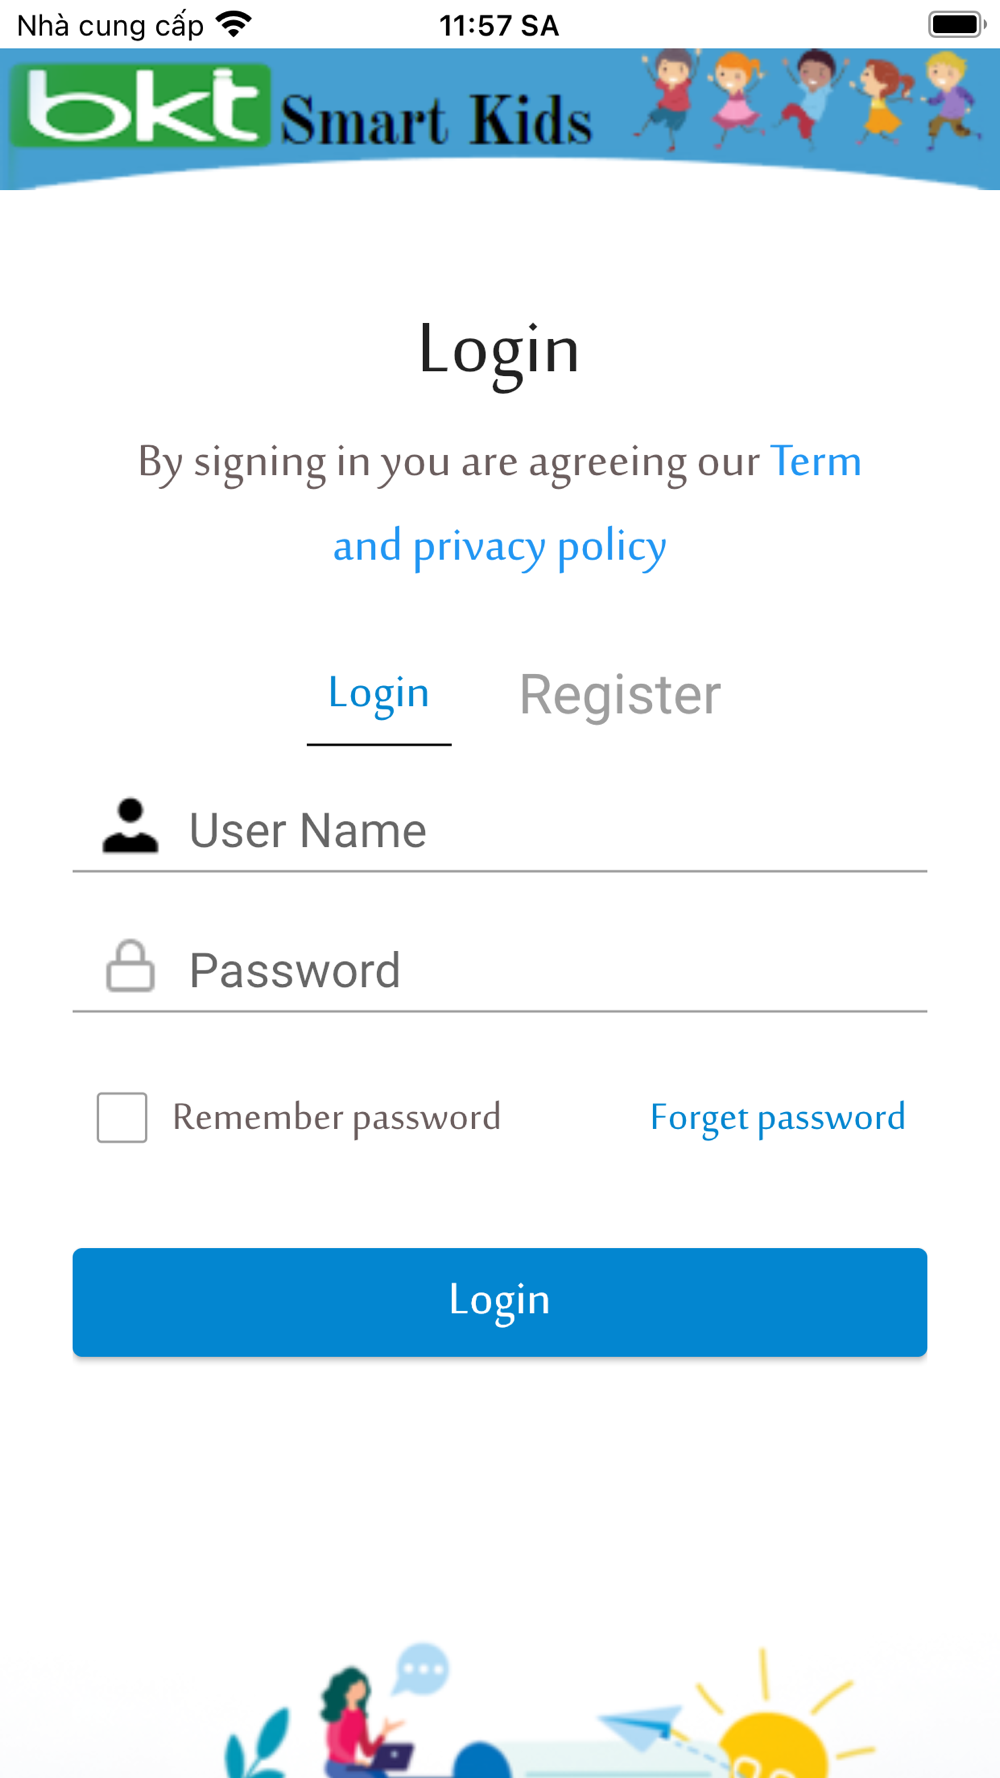This screenshot has height=1778, width=1000.
Task: Tap the battery indicator icon
Action: 955,24
